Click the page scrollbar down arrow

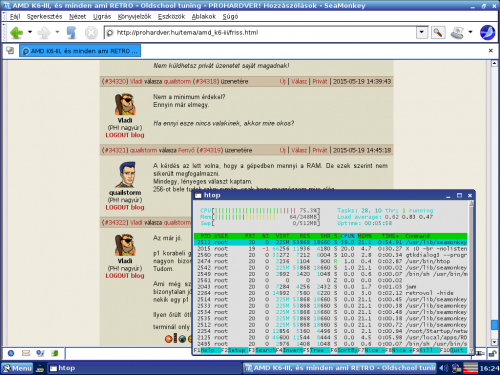[494, 342]
